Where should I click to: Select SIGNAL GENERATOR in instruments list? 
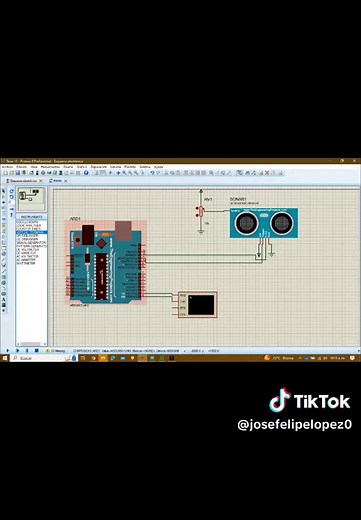(x=31, y=243)
